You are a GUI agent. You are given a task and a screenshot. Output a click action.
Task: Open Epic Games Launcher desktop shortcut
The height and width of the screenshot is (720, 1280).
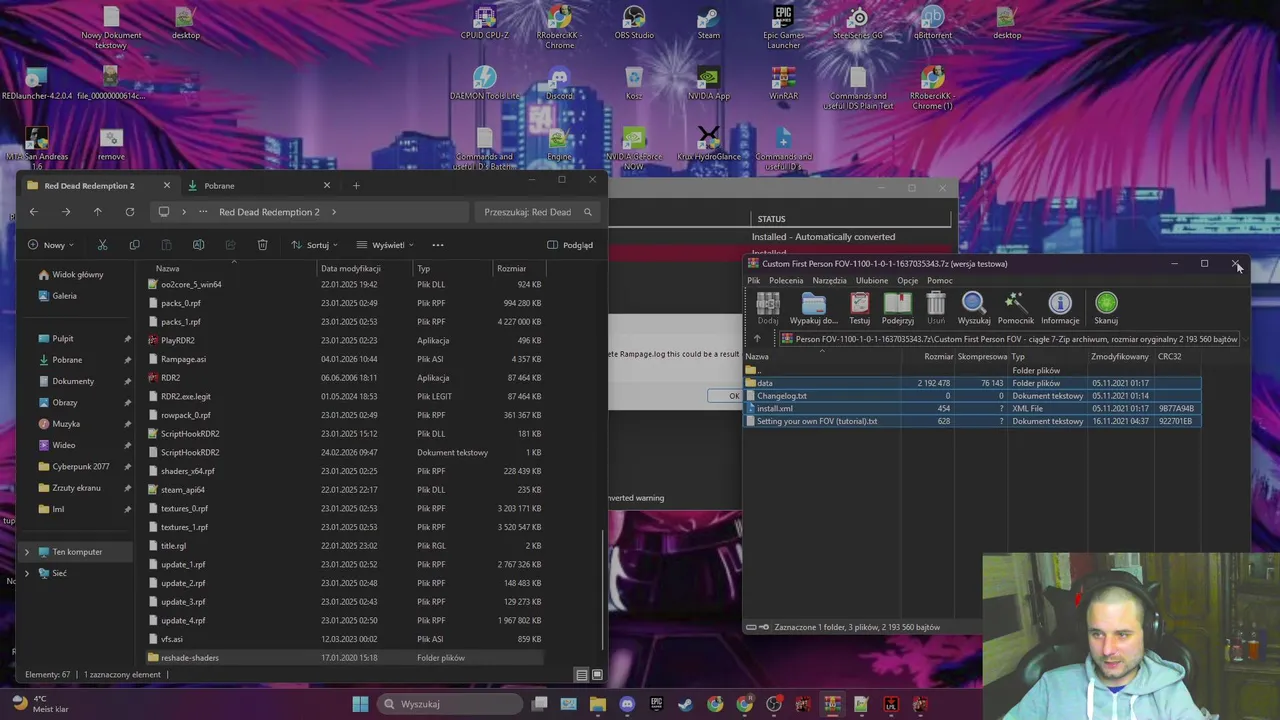(783, 27)
